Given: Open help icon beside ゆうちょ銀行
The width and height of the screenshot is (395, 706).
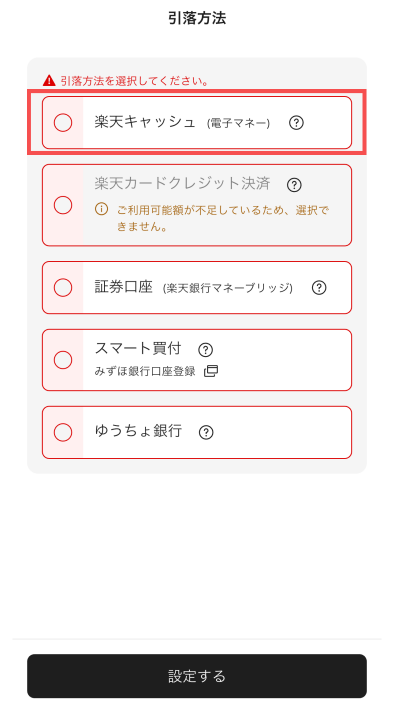Looking at the screenshot, I should 206,433.
